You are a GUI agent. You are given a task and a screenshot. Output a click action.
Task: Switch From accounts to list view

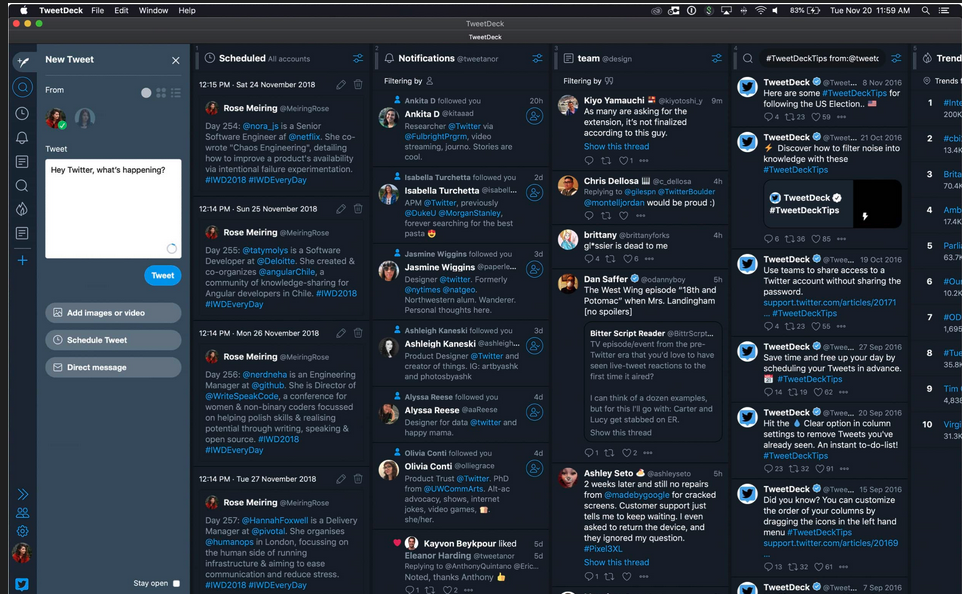(176, 93)
